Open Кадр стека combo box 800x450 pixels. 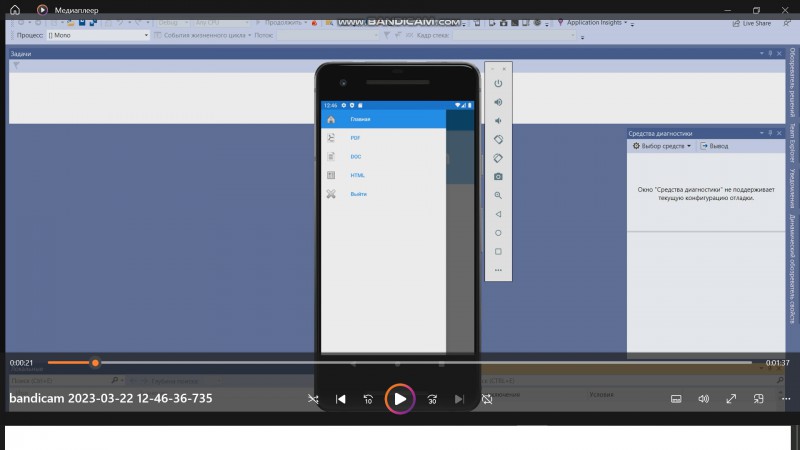click(514, 35)
